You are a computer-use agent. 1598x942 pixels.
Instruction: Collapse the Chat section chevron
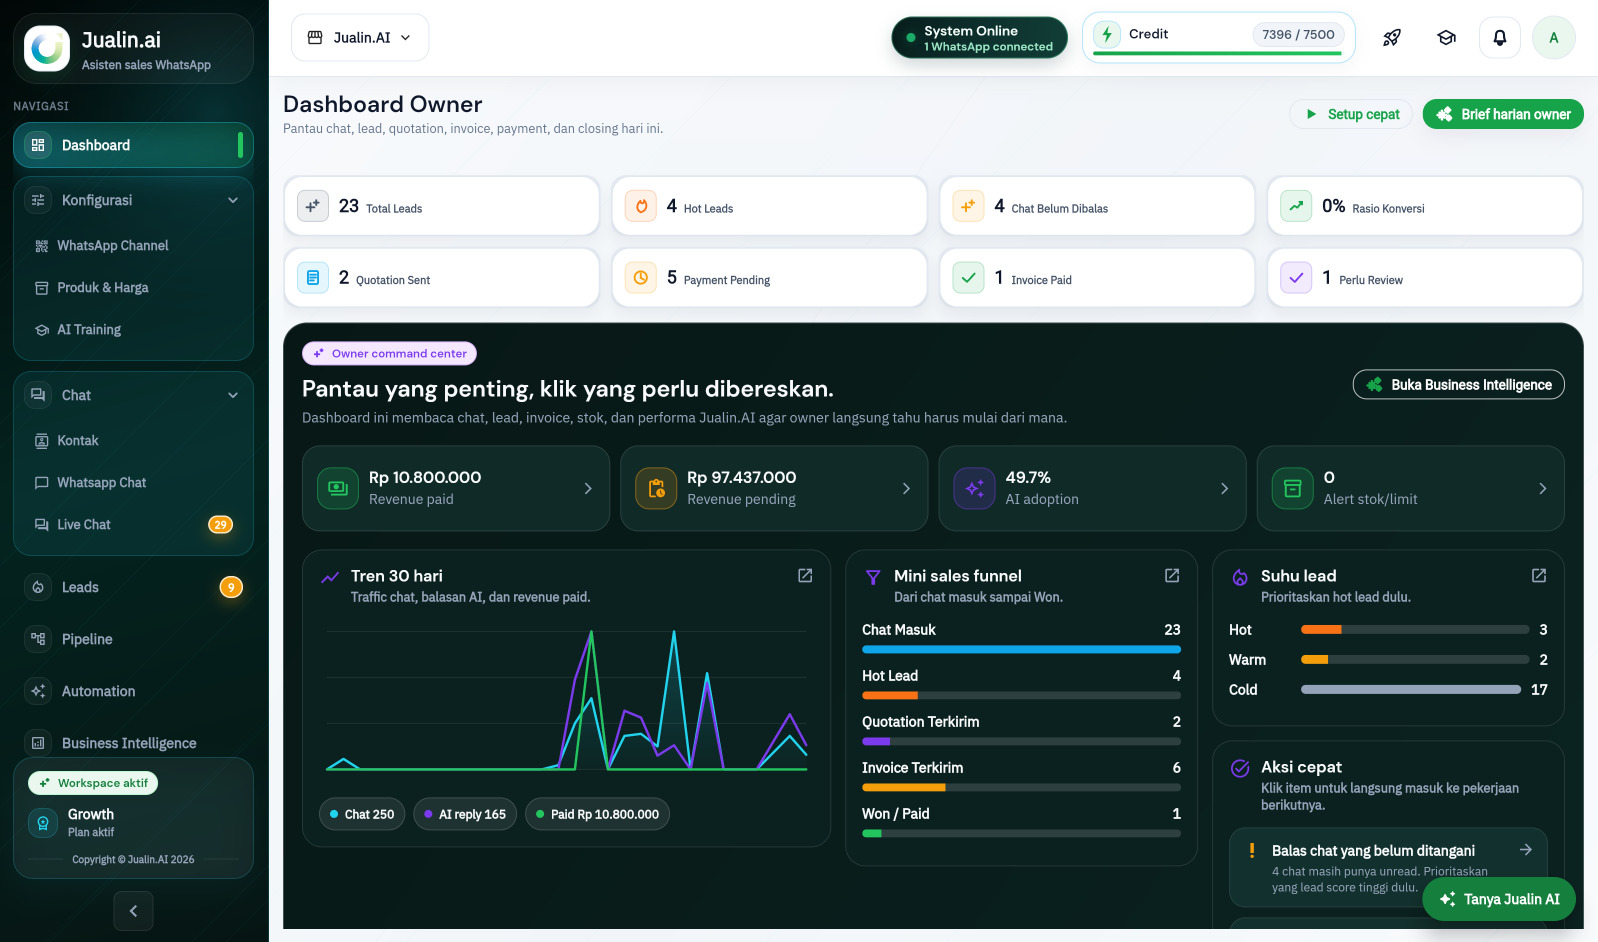[x=233, y=395]
